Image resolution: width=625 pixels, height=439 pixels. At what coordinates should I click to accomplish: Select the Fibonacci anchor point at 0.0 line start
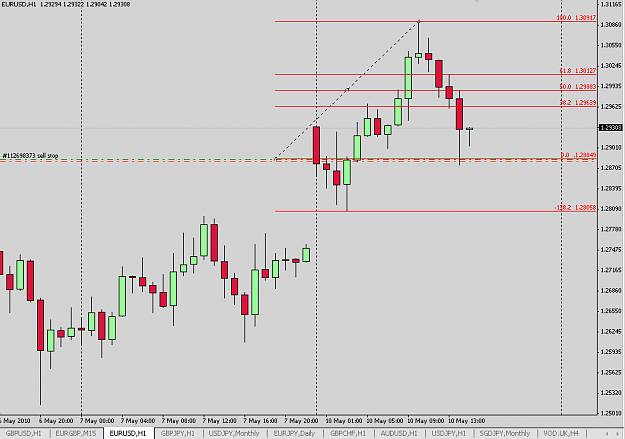click(276, 159)
